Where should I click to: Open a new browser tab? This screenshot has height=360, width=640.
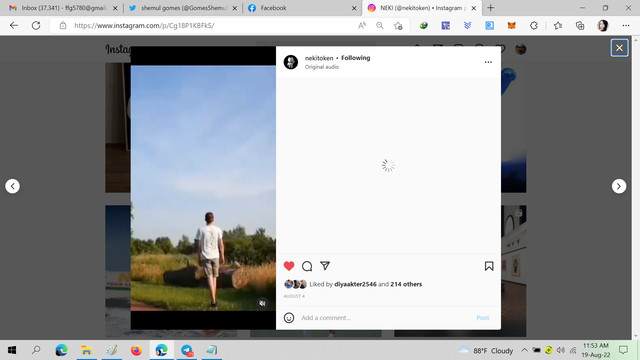[491, 8]
